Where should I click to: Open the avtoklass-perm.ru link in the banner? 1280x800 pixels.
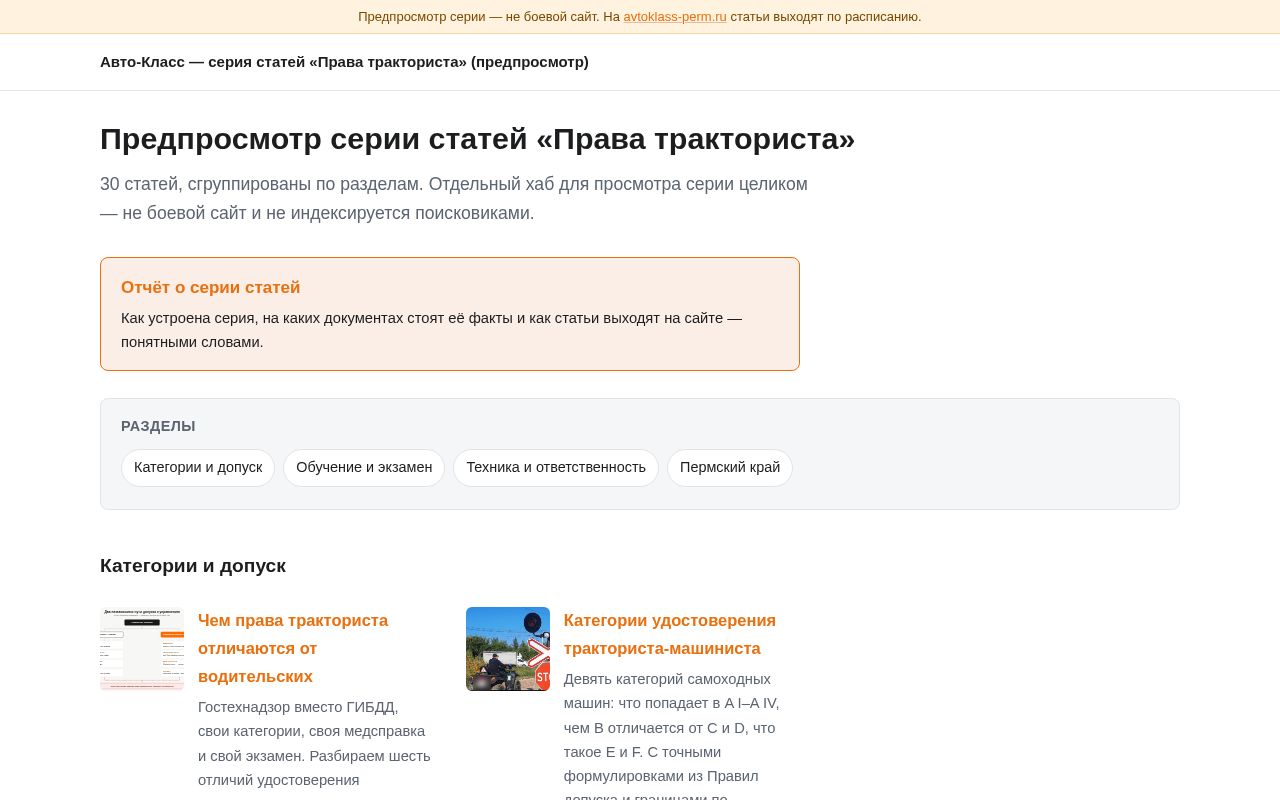(x=675, y=17)
